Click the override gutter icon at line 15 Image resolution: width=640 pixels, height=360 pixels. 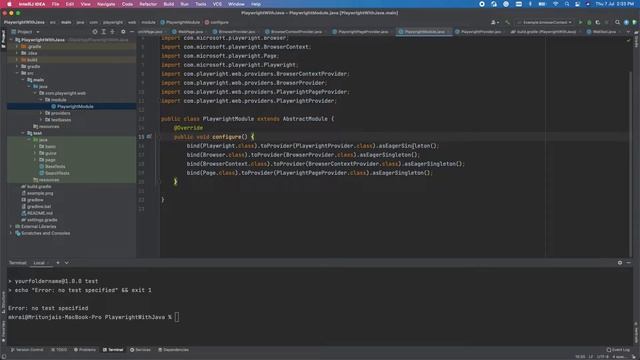[x=149, y=136]
